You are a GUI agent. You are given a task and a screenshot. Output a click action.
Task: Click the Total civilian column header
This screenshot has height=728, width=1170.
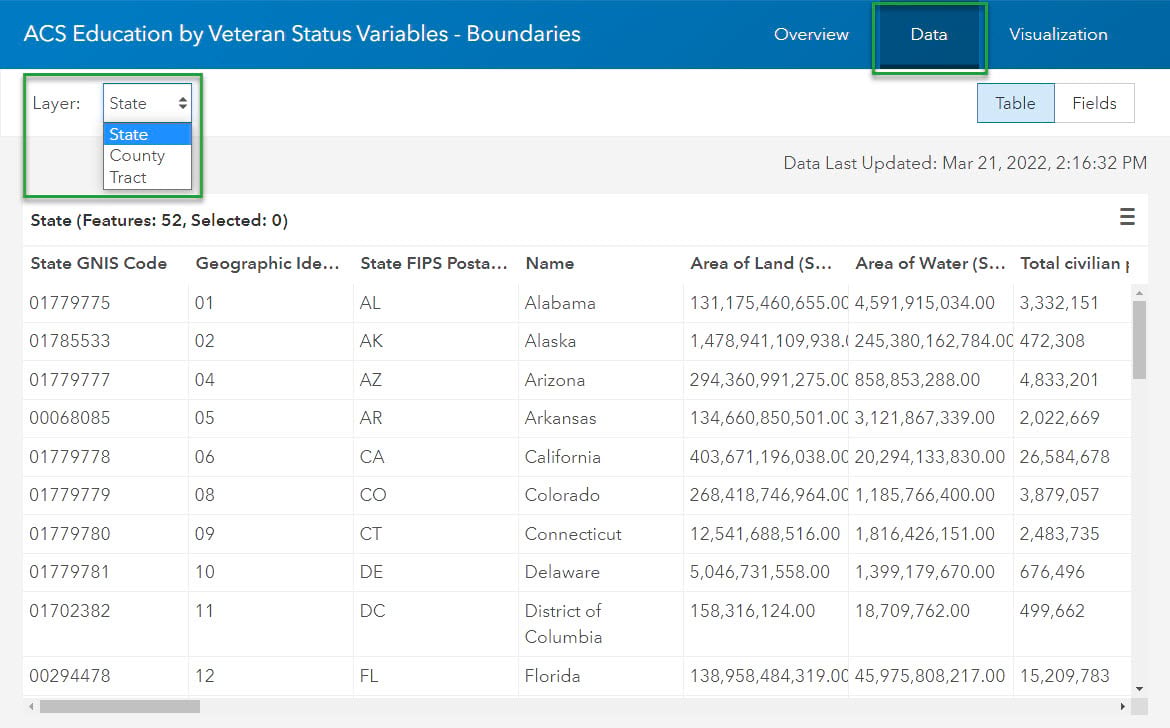[x=1074, y=263]
